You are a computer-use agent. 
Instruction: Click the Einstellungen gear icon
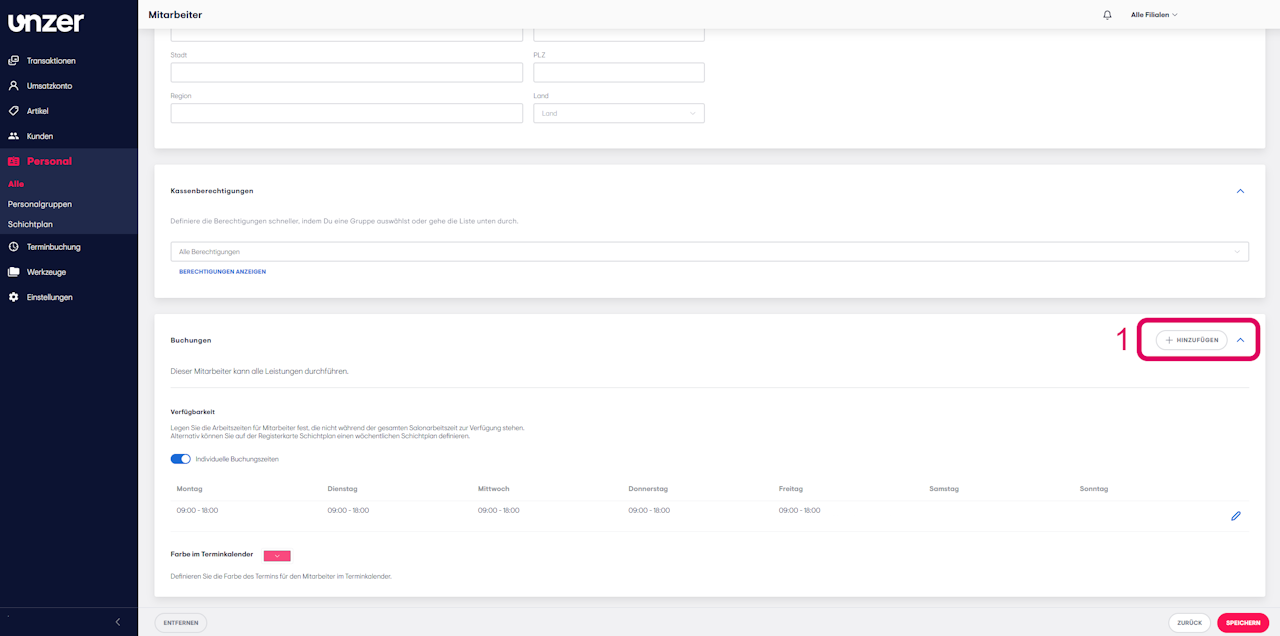[x=14, y=297]
